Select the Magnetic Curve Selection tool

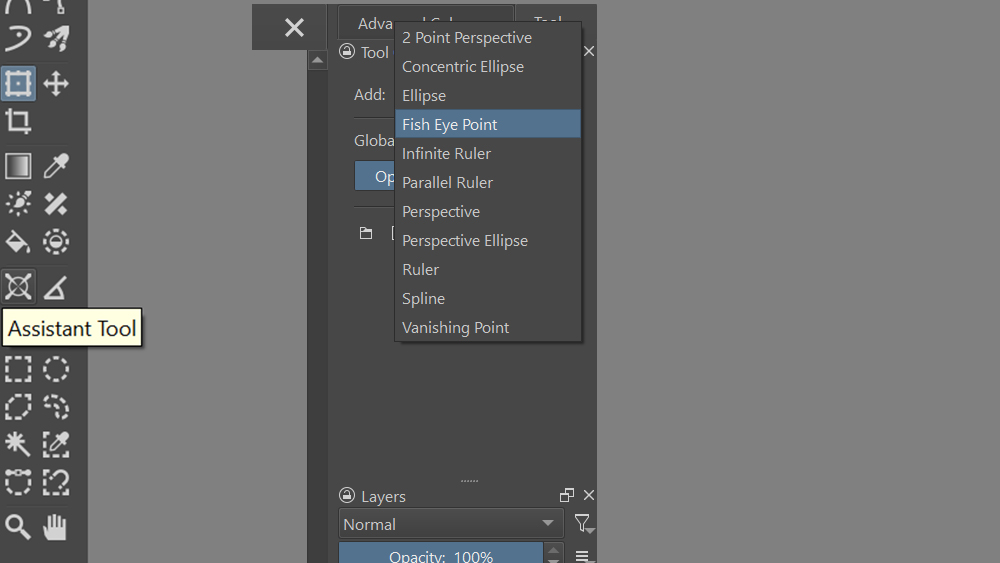[x=56, y=483]
